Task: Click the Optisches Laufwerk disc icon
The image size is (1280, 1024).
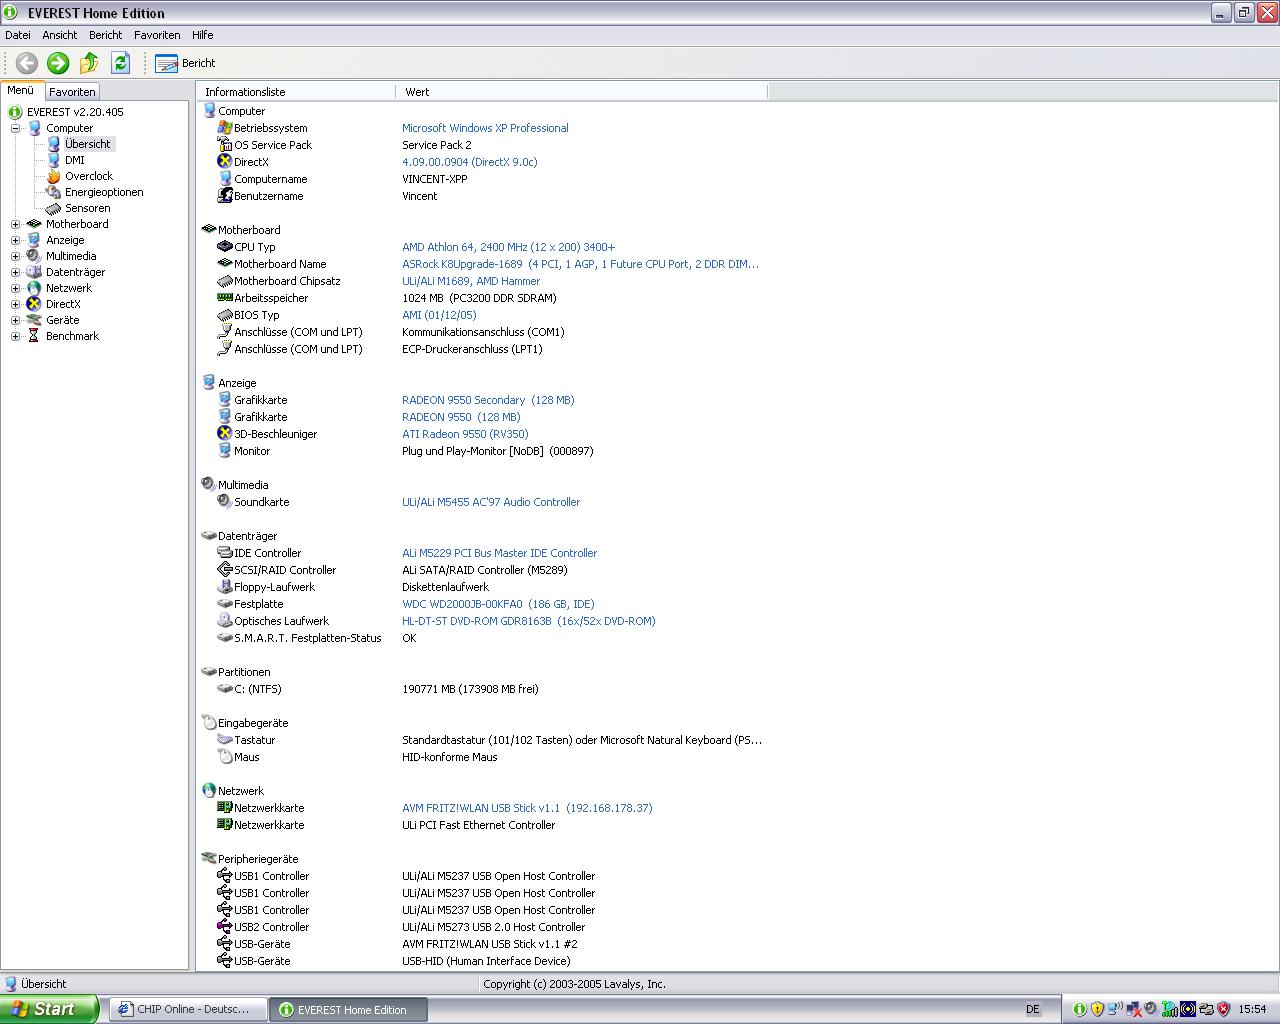Action: pyautogui.click(x=225, y=621)
